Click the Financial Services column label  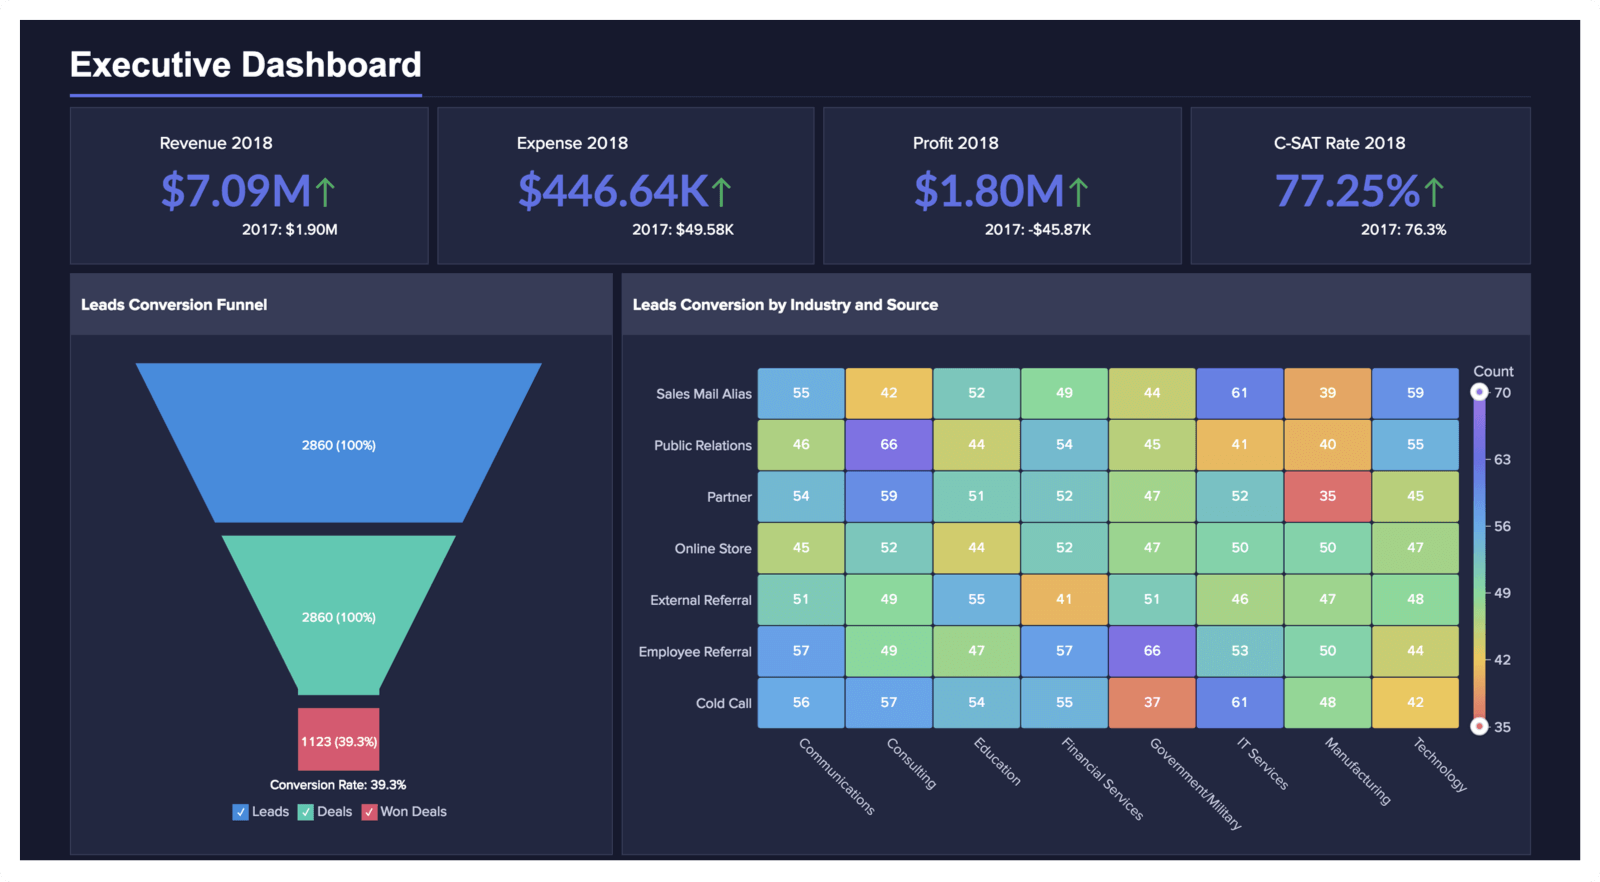tap(1102, 778)
